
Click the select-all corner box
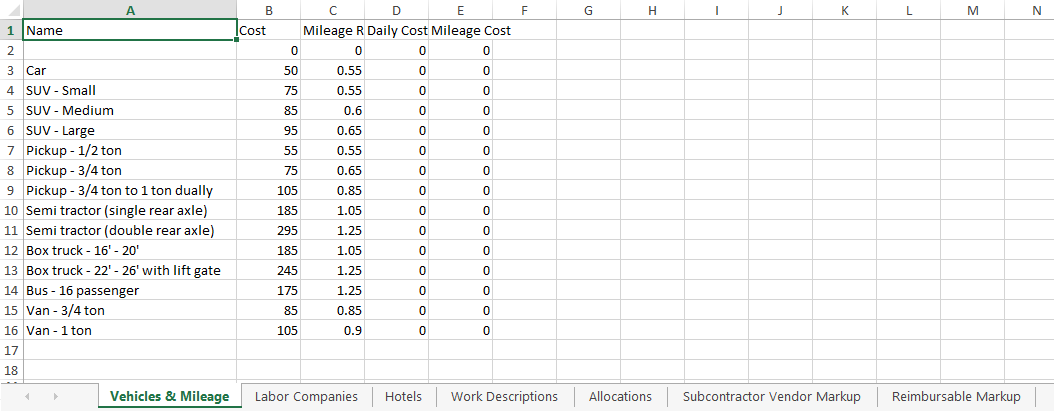tap(11, 10)
